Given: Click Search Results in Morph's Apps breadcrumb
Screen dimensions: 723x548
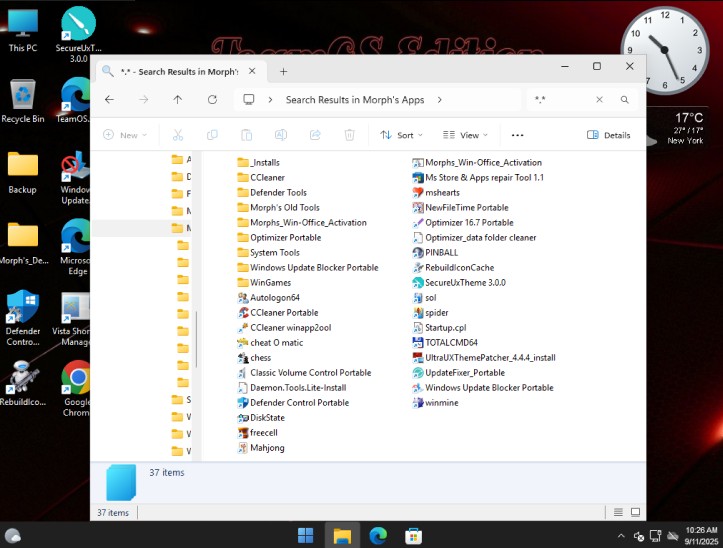Looking at the screenshot, I should [x=355, y=100].
